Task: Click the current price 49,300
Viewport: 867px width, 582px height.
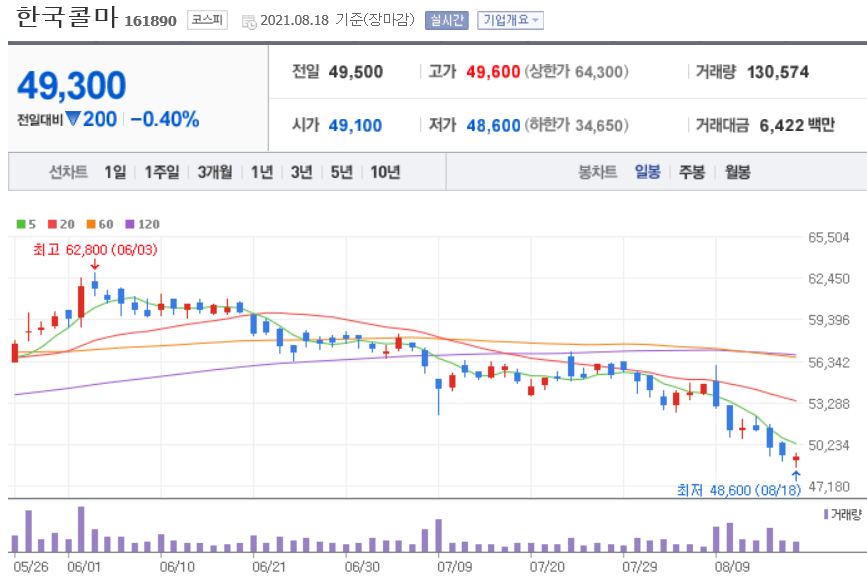Action: (x=72, y=85)
